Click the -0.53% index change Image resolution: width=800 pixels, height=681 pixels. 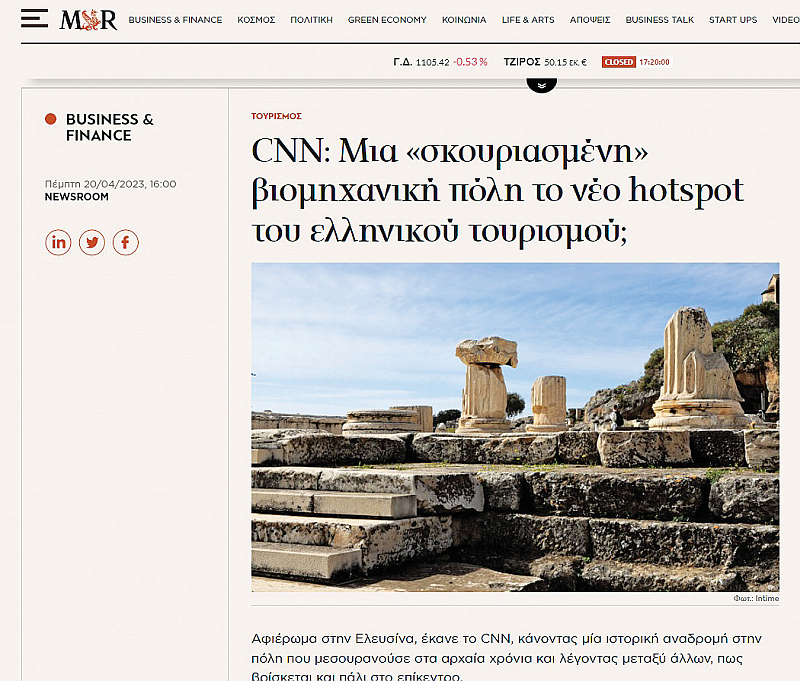click(x=470, y=62)
